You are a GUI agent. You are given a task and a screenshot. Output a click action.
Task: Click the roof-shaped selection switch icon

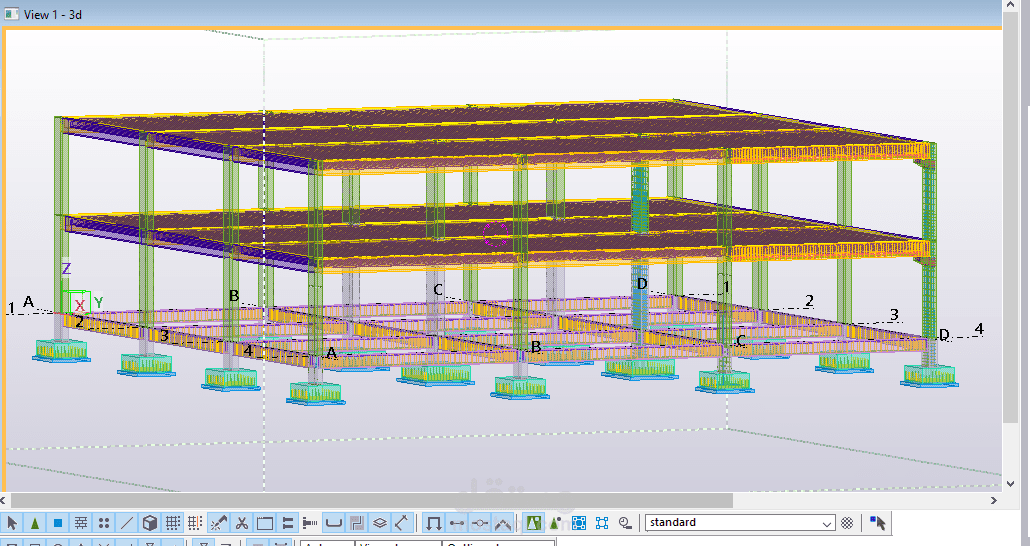tap(503, 523)
